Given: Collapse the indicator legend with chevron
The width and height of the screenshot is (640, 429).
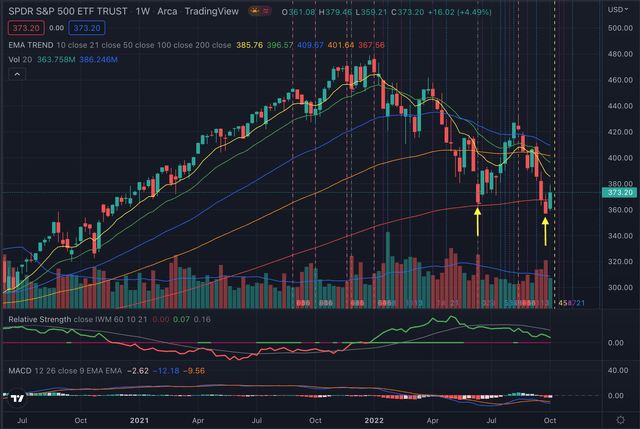Looking at the screenshot, I should (x=17, y=74).
